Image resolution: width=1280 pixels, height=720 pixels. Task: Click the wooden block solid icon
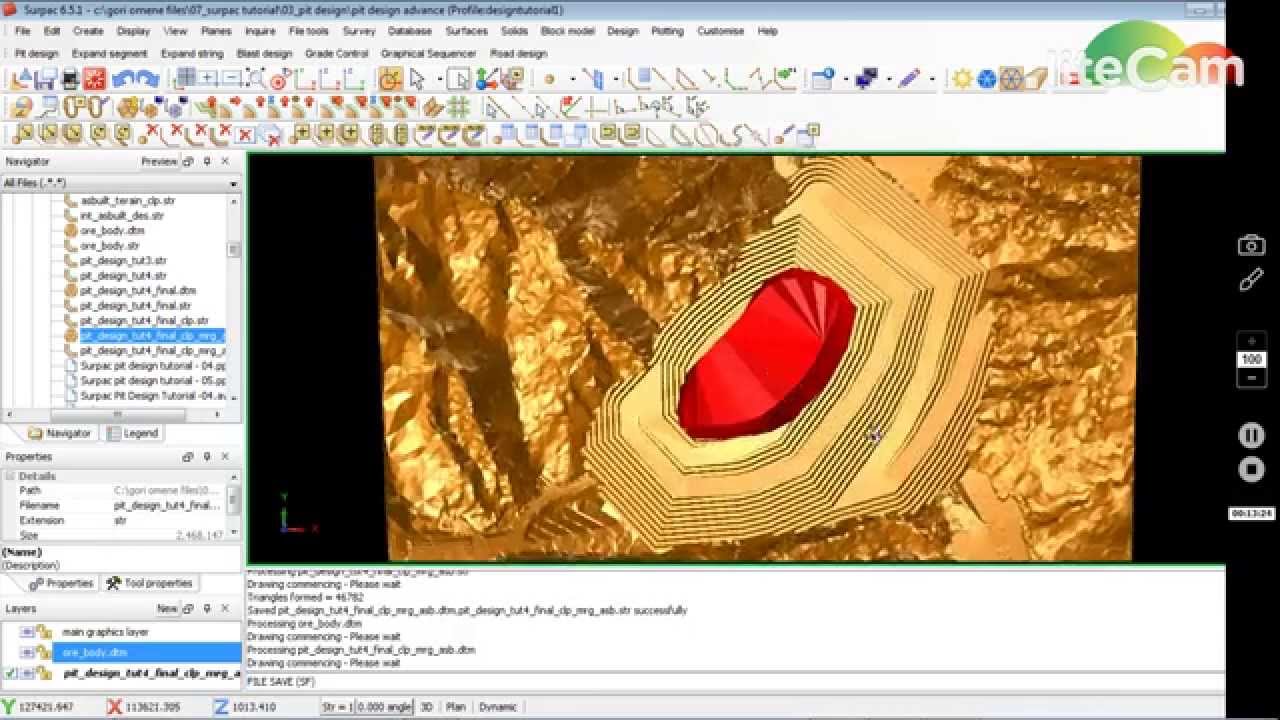pyautogui.click(x=1035, y=78)
